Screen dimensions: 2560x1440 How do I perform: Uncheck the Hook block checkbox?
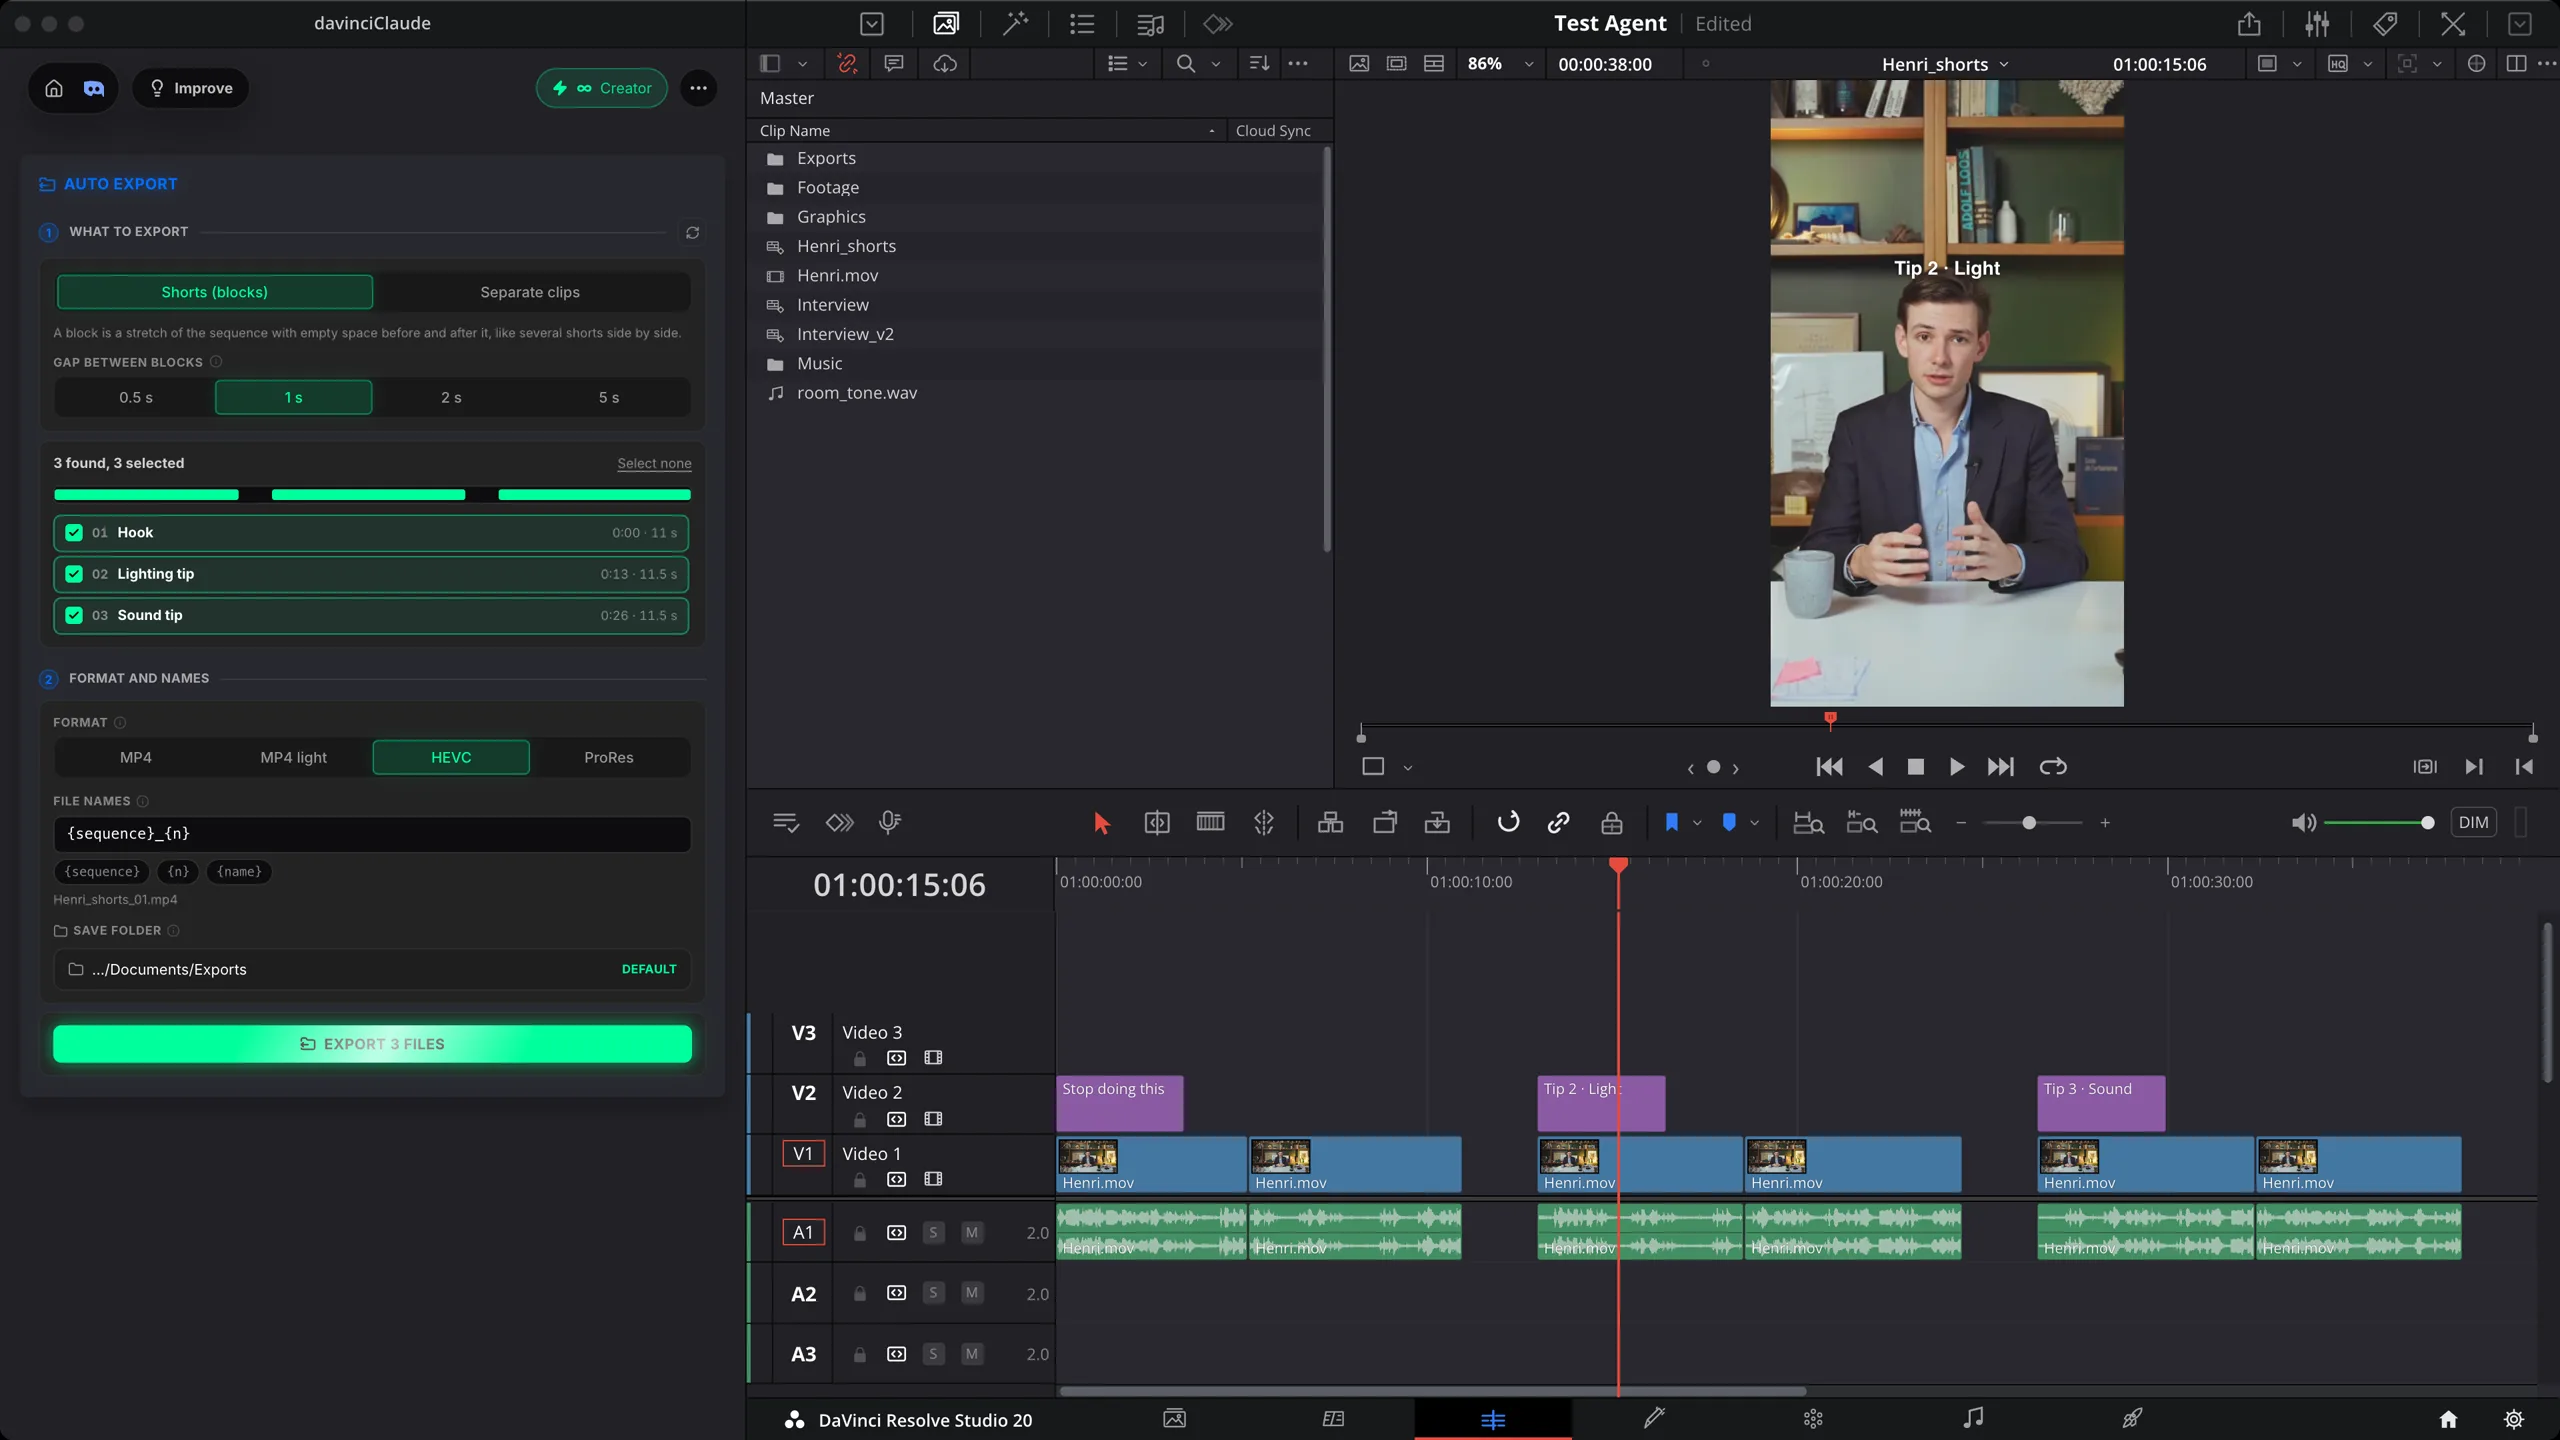pyautogui.click(x=74, y=532)
